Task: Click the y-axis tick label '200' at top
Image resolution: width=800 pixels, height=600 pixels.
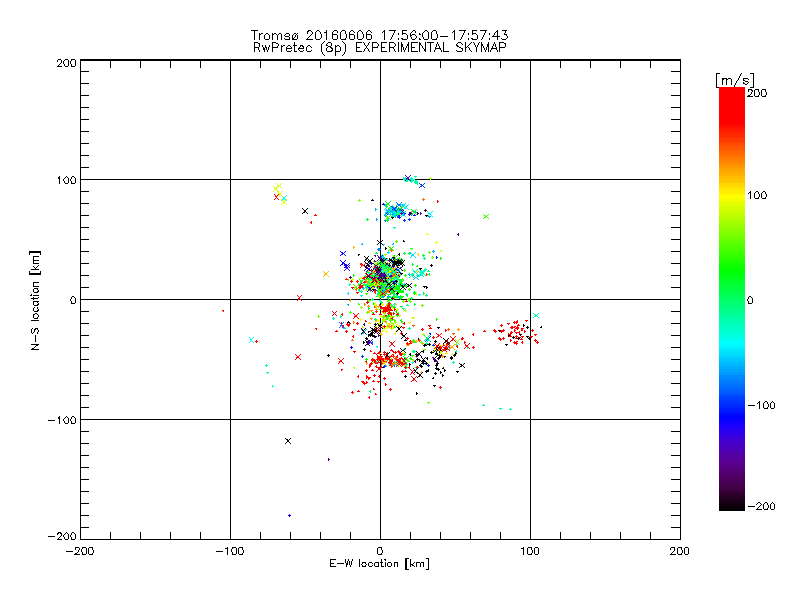Action: click(66, 63)
